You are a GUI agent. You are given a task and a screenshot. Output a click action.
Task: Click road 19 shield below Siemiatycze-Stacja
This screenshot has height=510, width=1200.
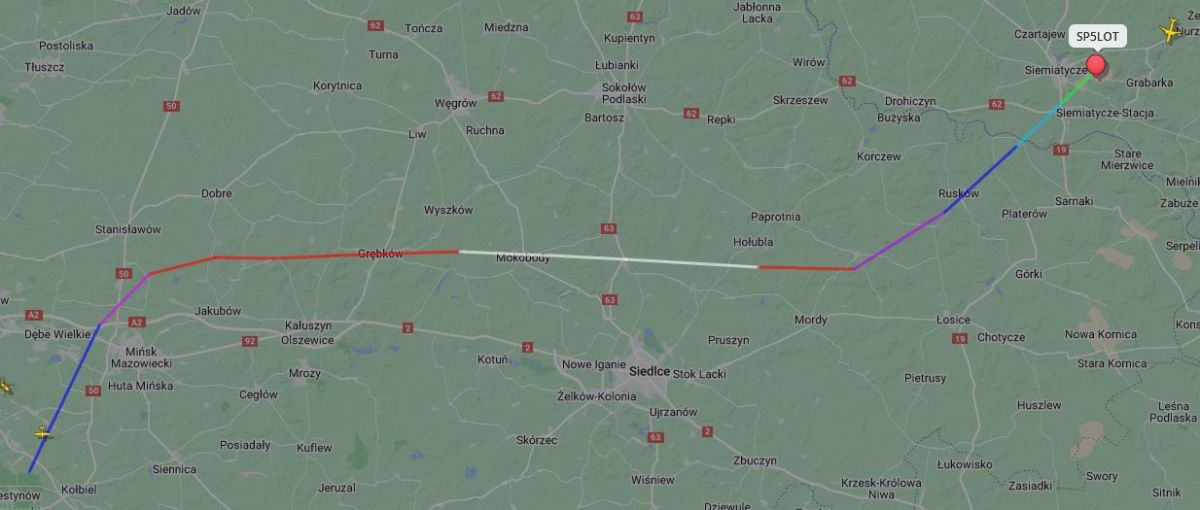pyautogui.click(x=1060, y=149)
